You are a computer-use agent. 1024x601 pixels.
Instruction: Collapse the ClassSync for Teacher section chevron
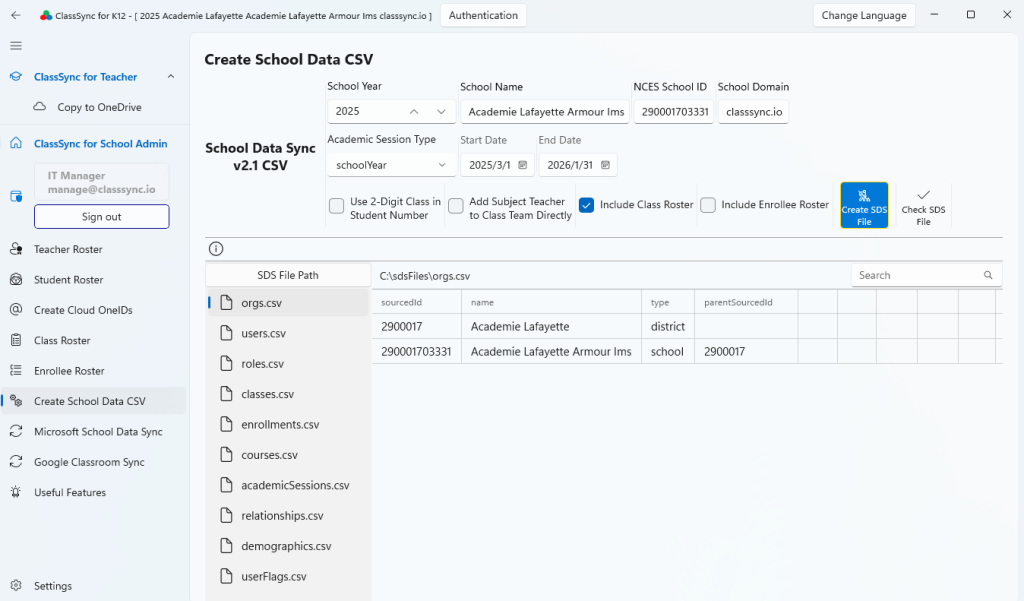(171, 76)
